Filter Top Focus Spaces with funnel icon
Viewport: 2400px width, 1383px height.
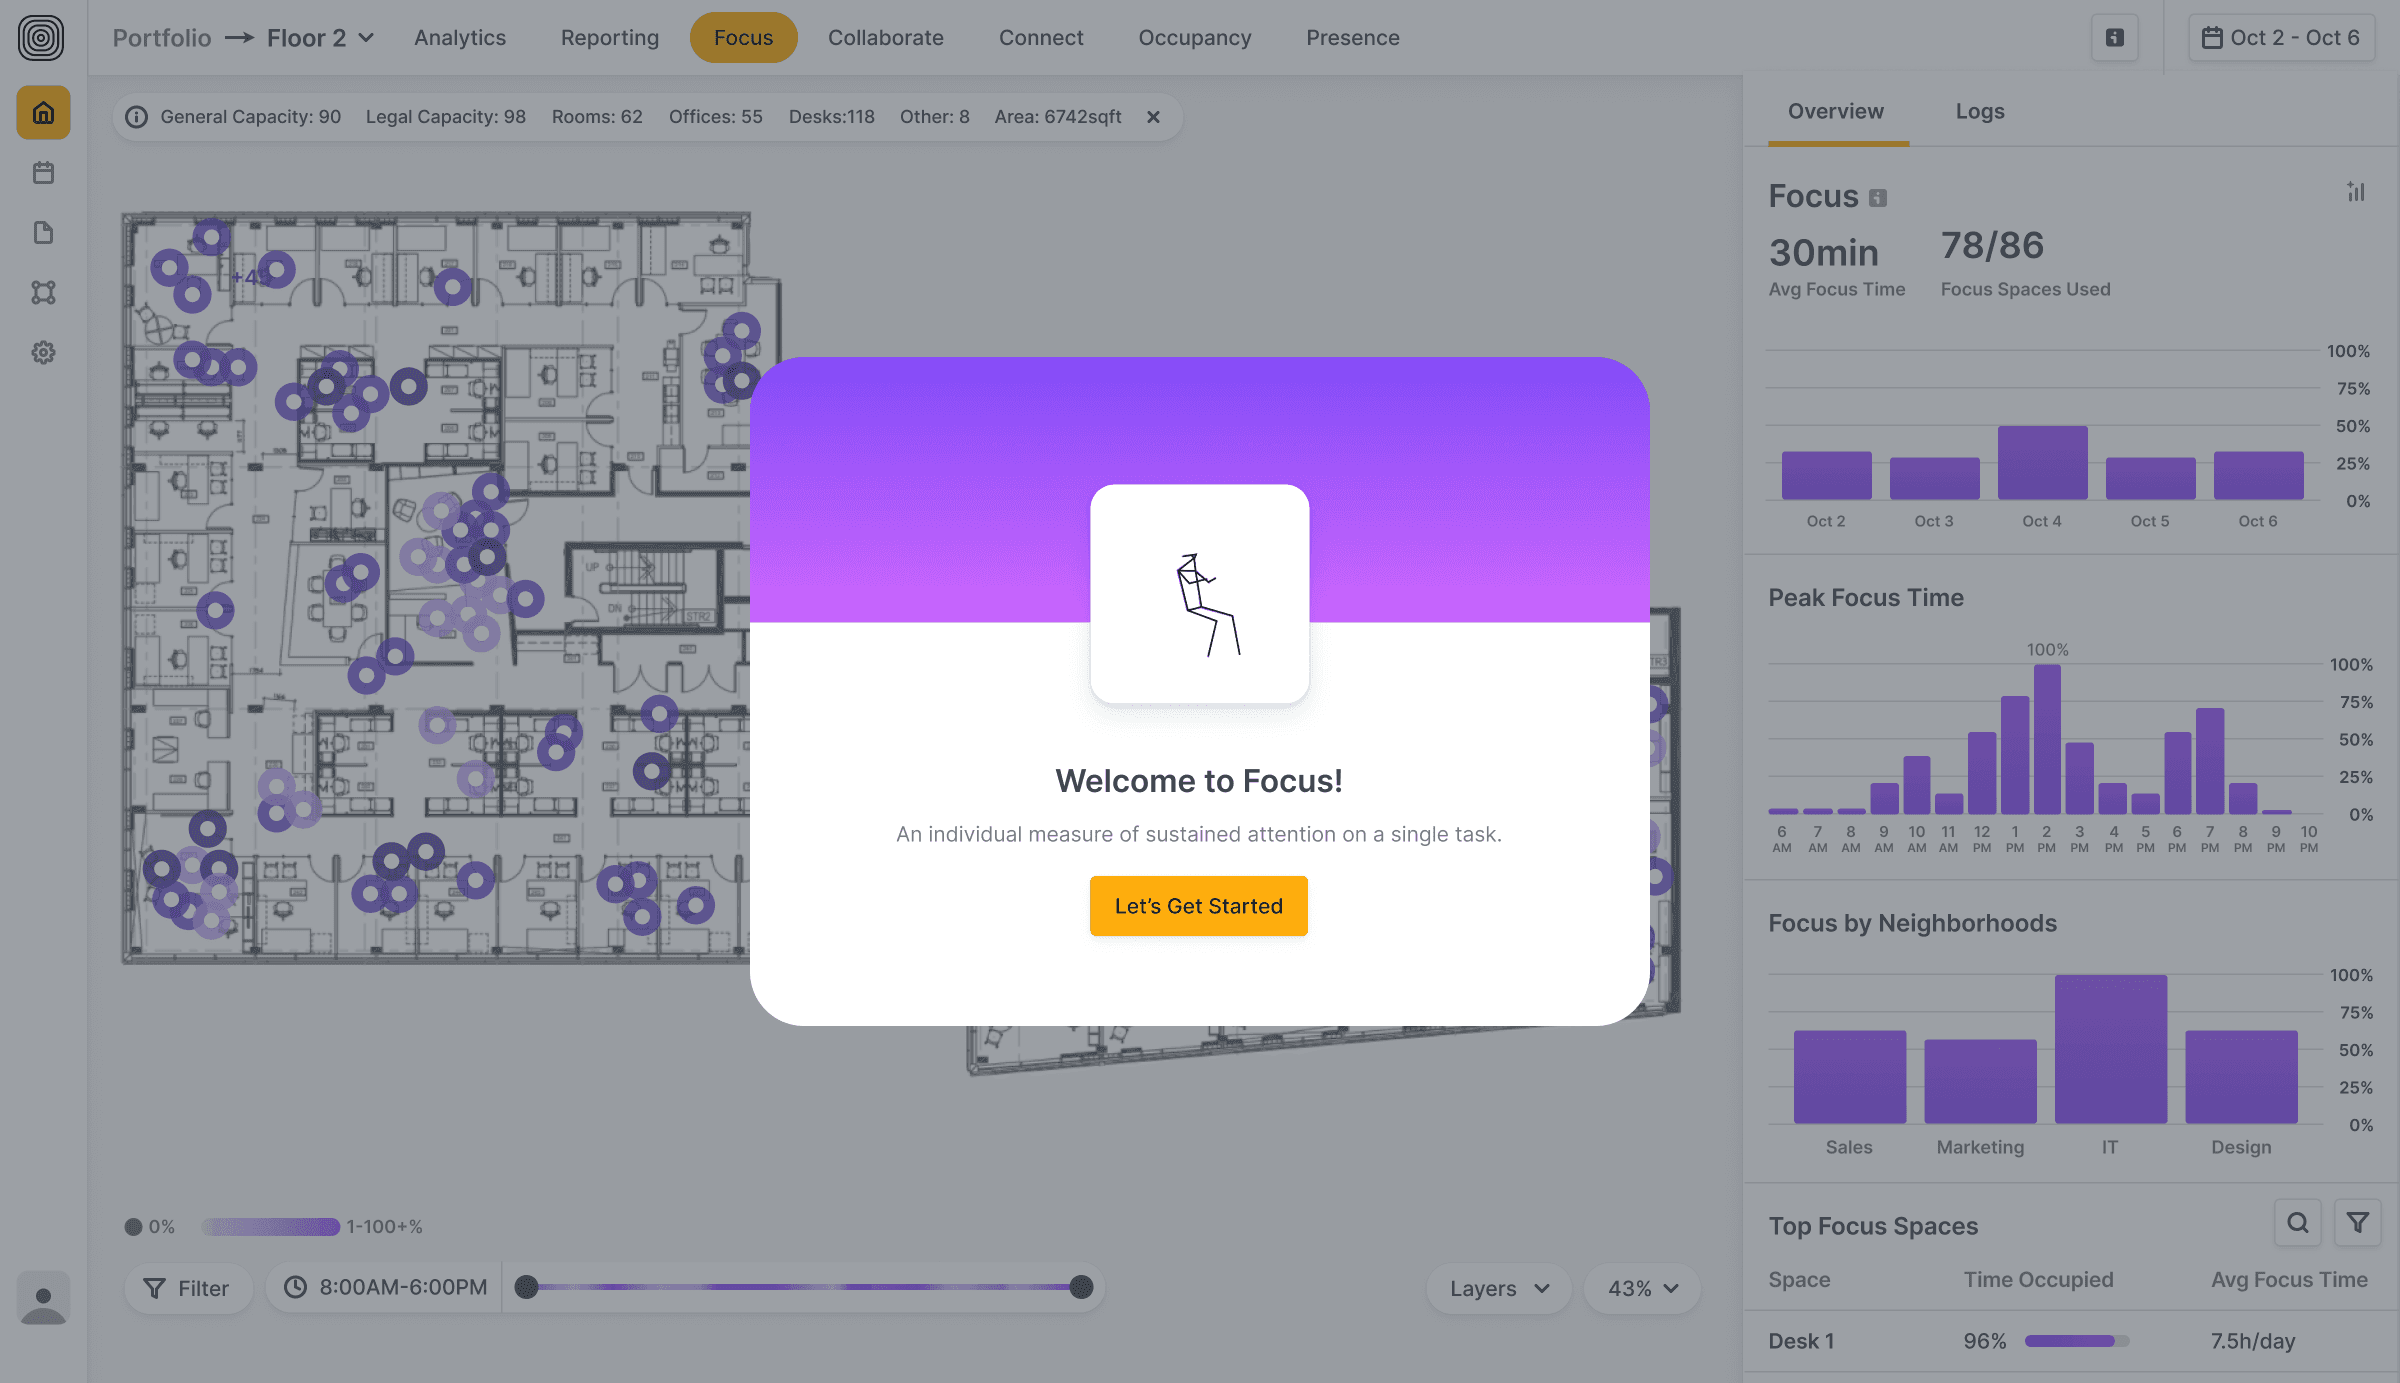coord(2357,1223)
